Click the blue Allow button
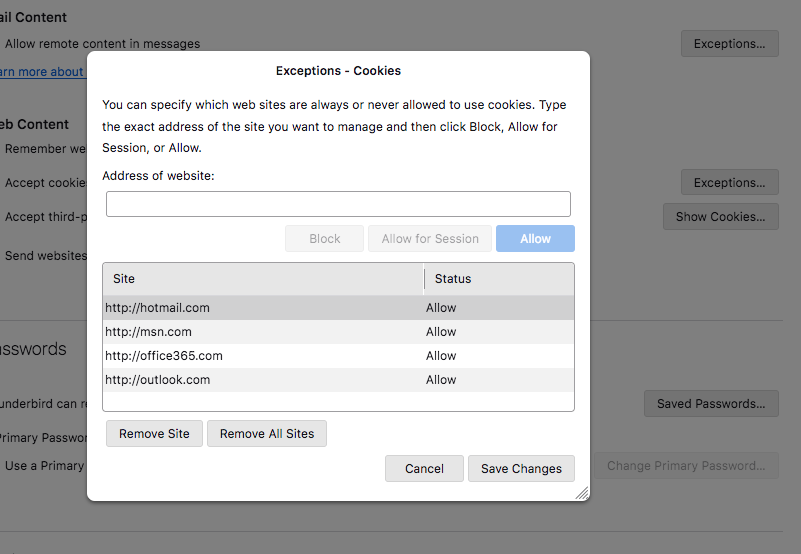The height and width of the screenshot is (554, 801). click(535, 239)
